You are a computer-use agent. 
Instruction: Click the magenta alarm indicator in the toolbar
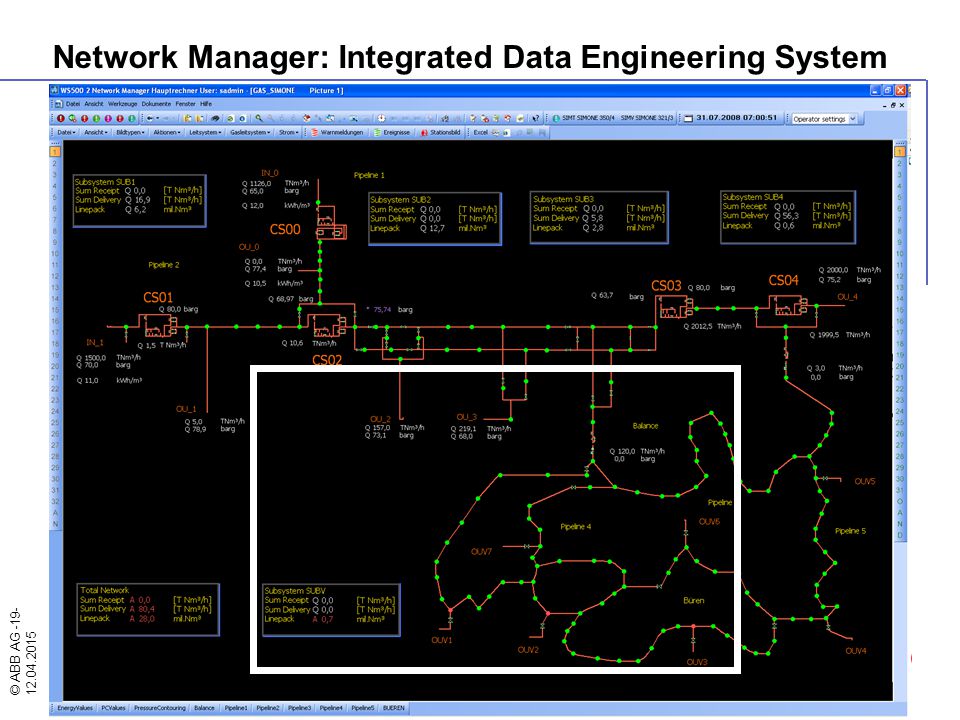click(x=108, y=118)
